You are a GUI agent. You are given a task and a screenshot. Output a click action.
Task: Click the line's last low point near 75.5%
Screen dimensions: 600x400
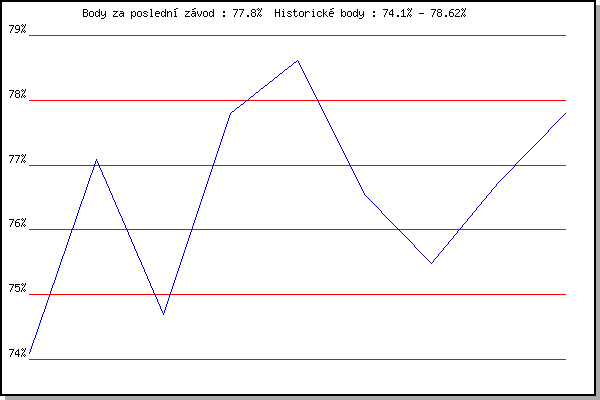point(431,263)
